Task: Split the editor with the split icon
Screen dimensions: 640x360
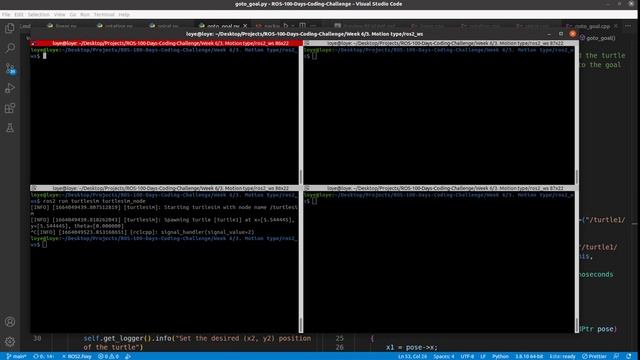Action: pyautogui.click(x=302, y=26)
